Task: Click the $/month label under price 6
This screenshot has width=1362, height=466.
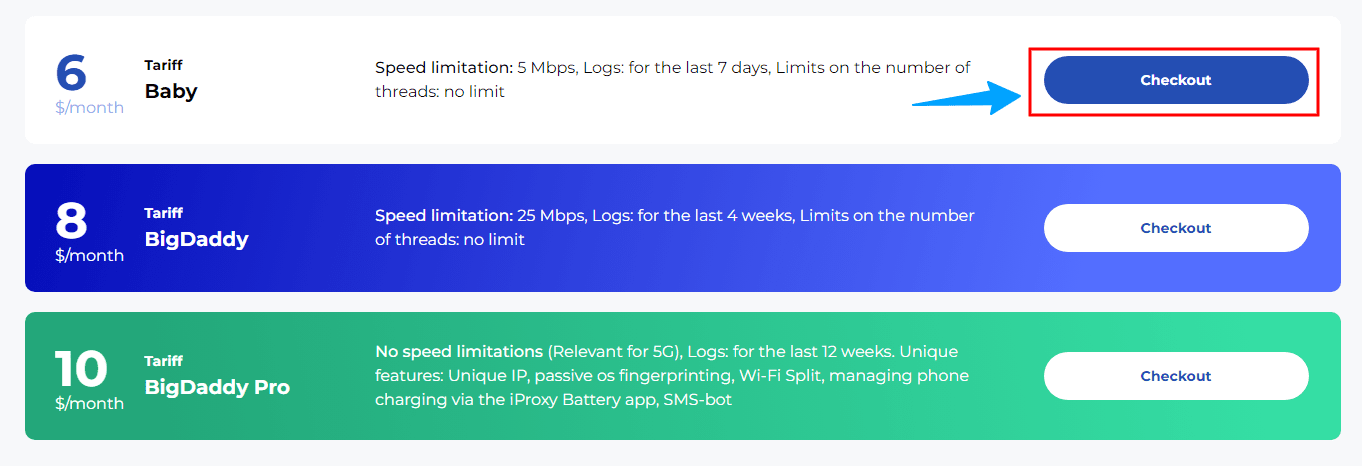Action: (90, 107)
